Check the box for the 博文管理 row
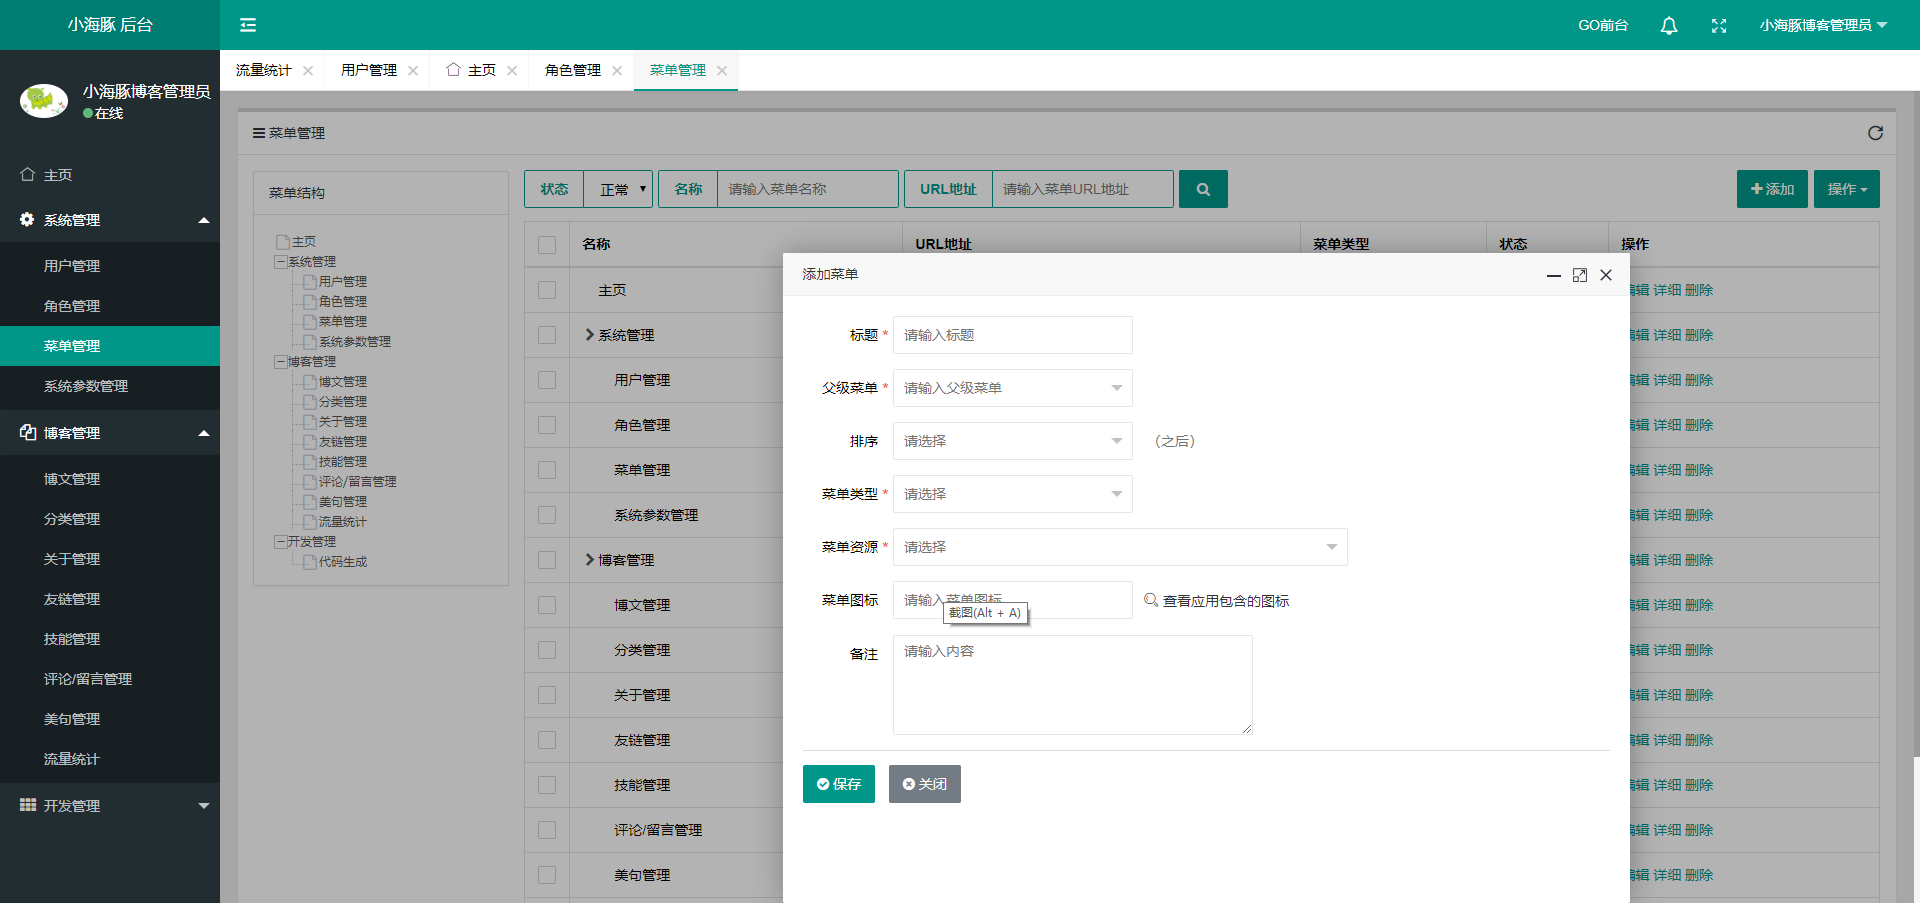1920x903 pixels. coord(547,605)
